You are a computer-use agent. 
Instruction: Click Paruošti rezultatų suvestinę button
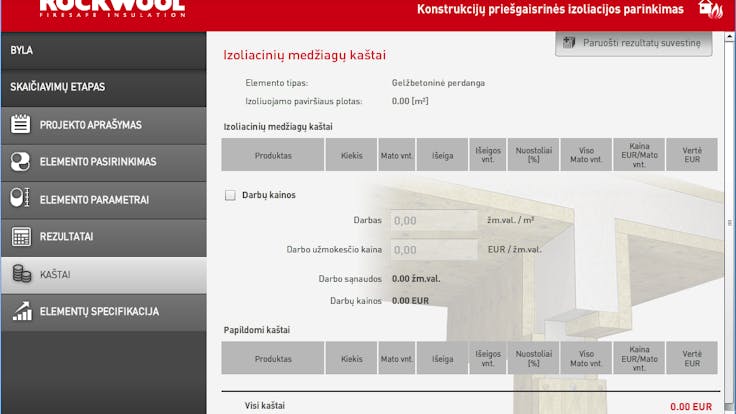click(x=633, y=43)
